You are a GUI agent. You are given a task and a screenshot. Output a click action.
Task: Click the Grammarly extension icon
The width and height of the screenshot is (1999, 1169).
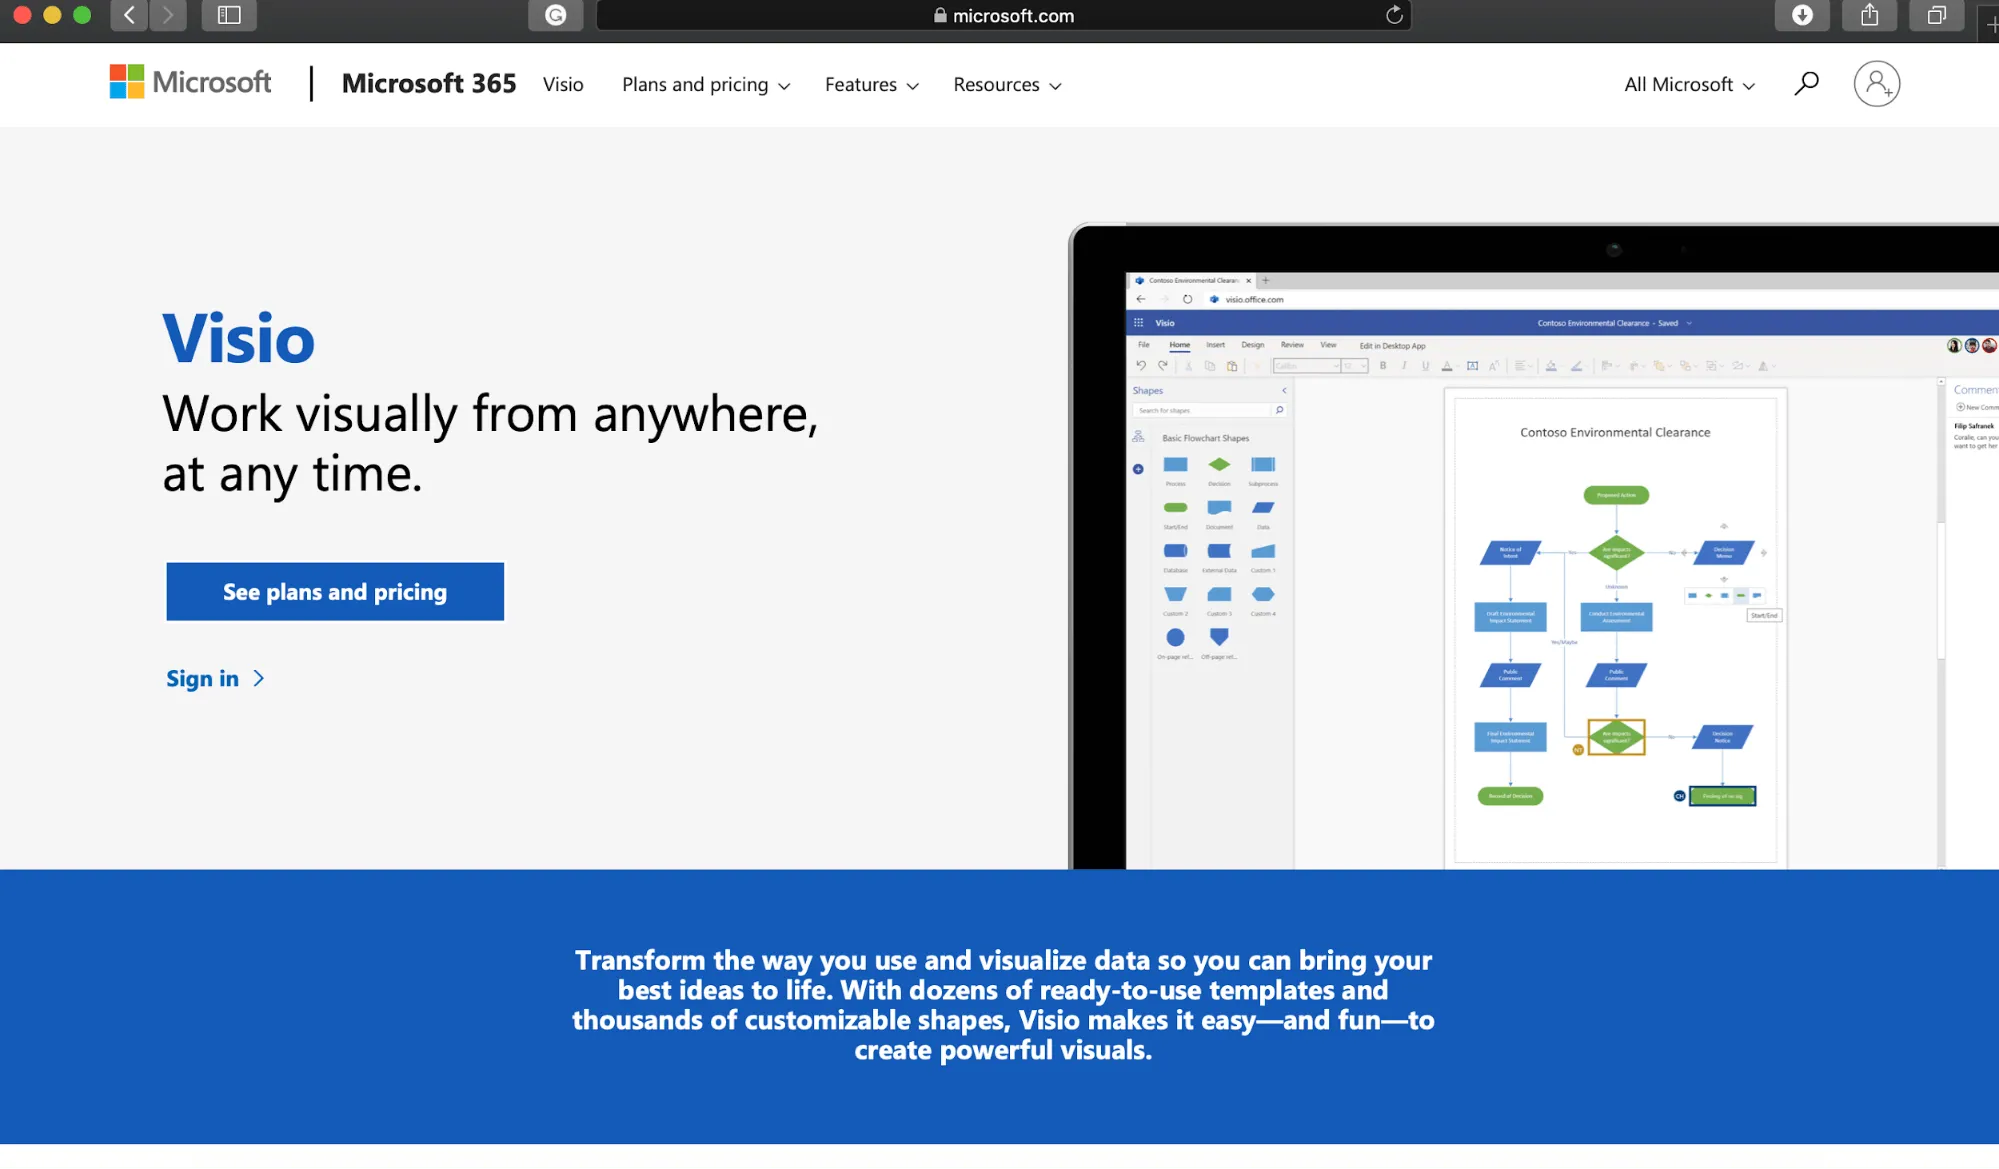tap(556, 15)
